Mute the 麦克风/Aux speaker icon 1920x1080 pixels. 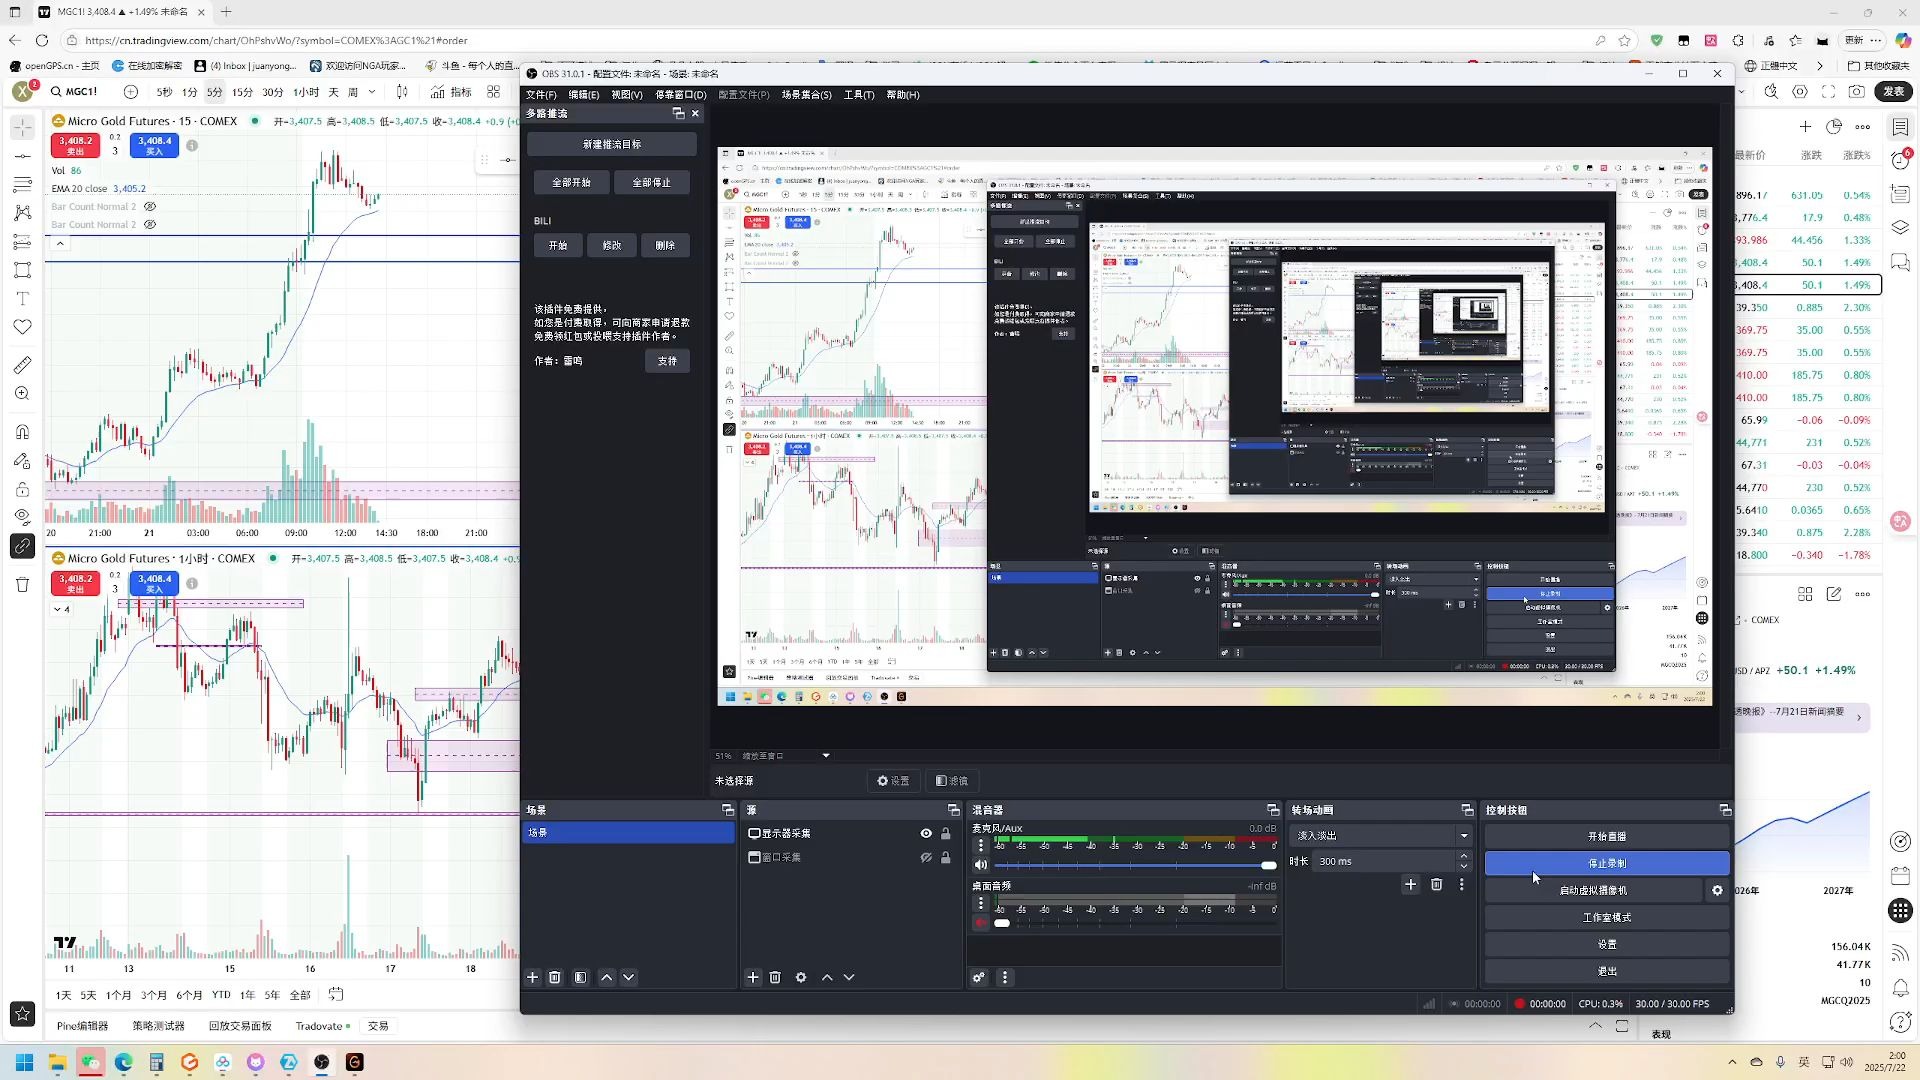click(x=981, y=865)
